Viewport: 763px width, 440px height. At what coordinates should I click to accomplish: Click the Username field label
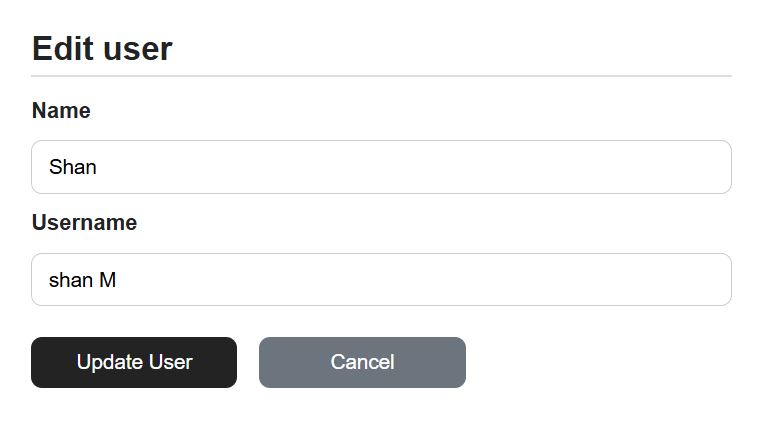(x=84, y=223)
